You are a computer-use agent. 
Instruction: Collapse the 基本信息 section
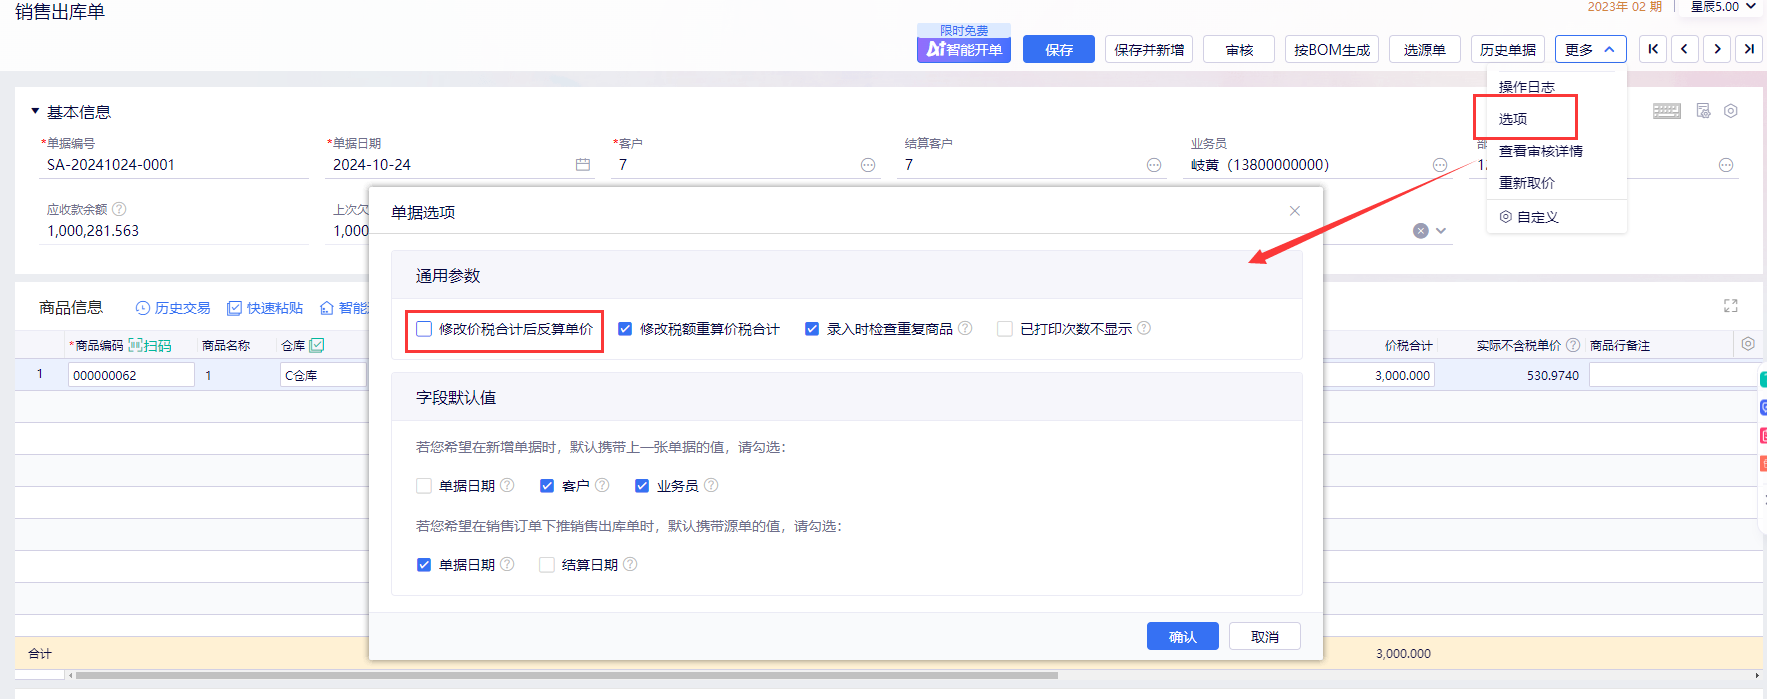(x=35, y=111)
